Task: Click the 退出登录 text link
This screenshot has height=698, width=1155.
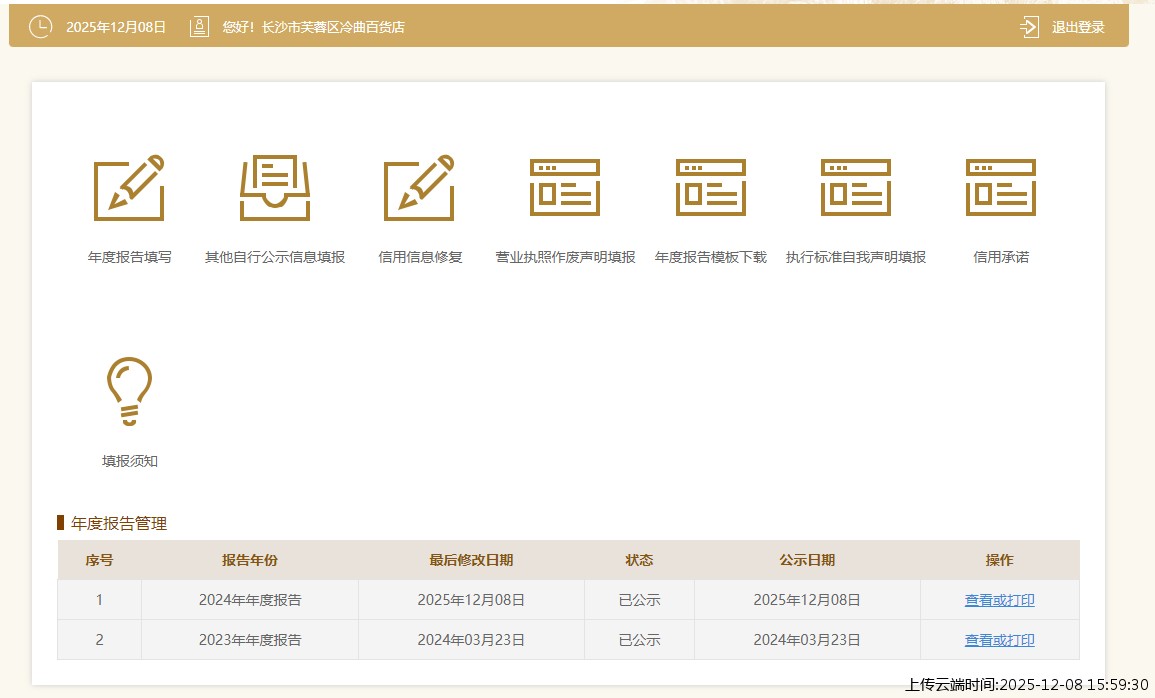Action: 1078,27
